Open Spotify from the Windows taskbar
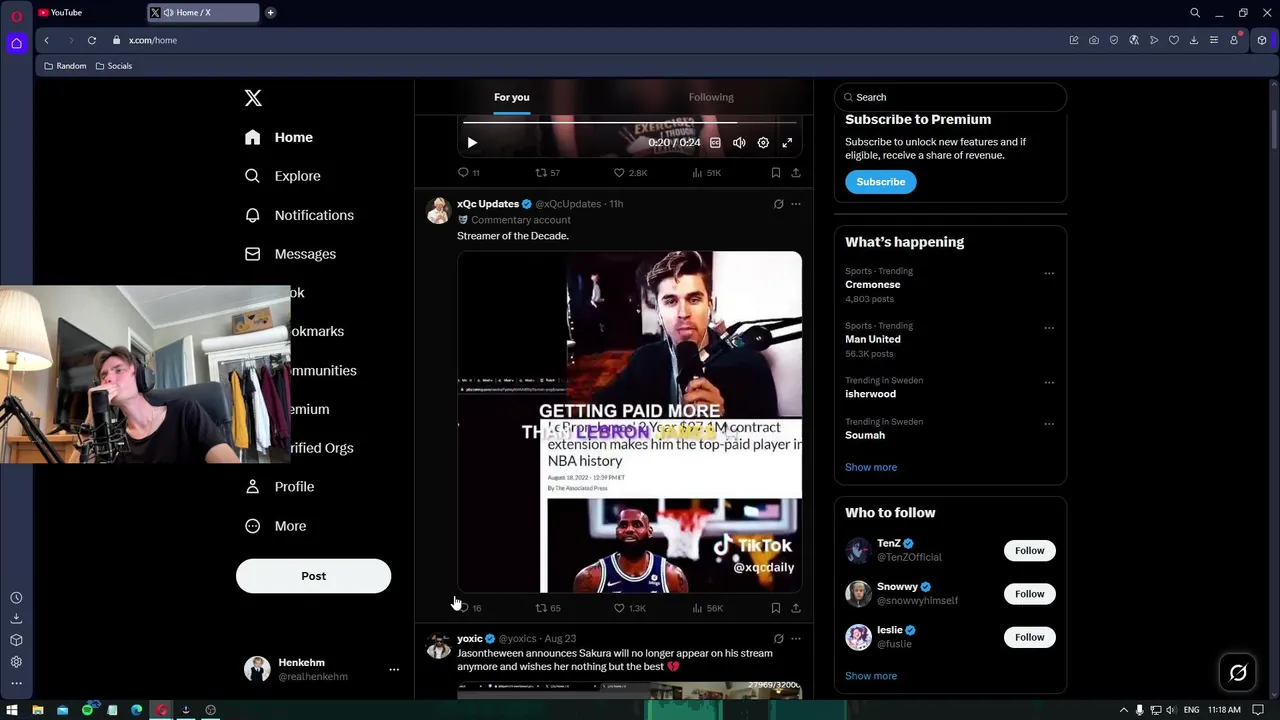1280x720 pixels. click(x=87, y=710)
